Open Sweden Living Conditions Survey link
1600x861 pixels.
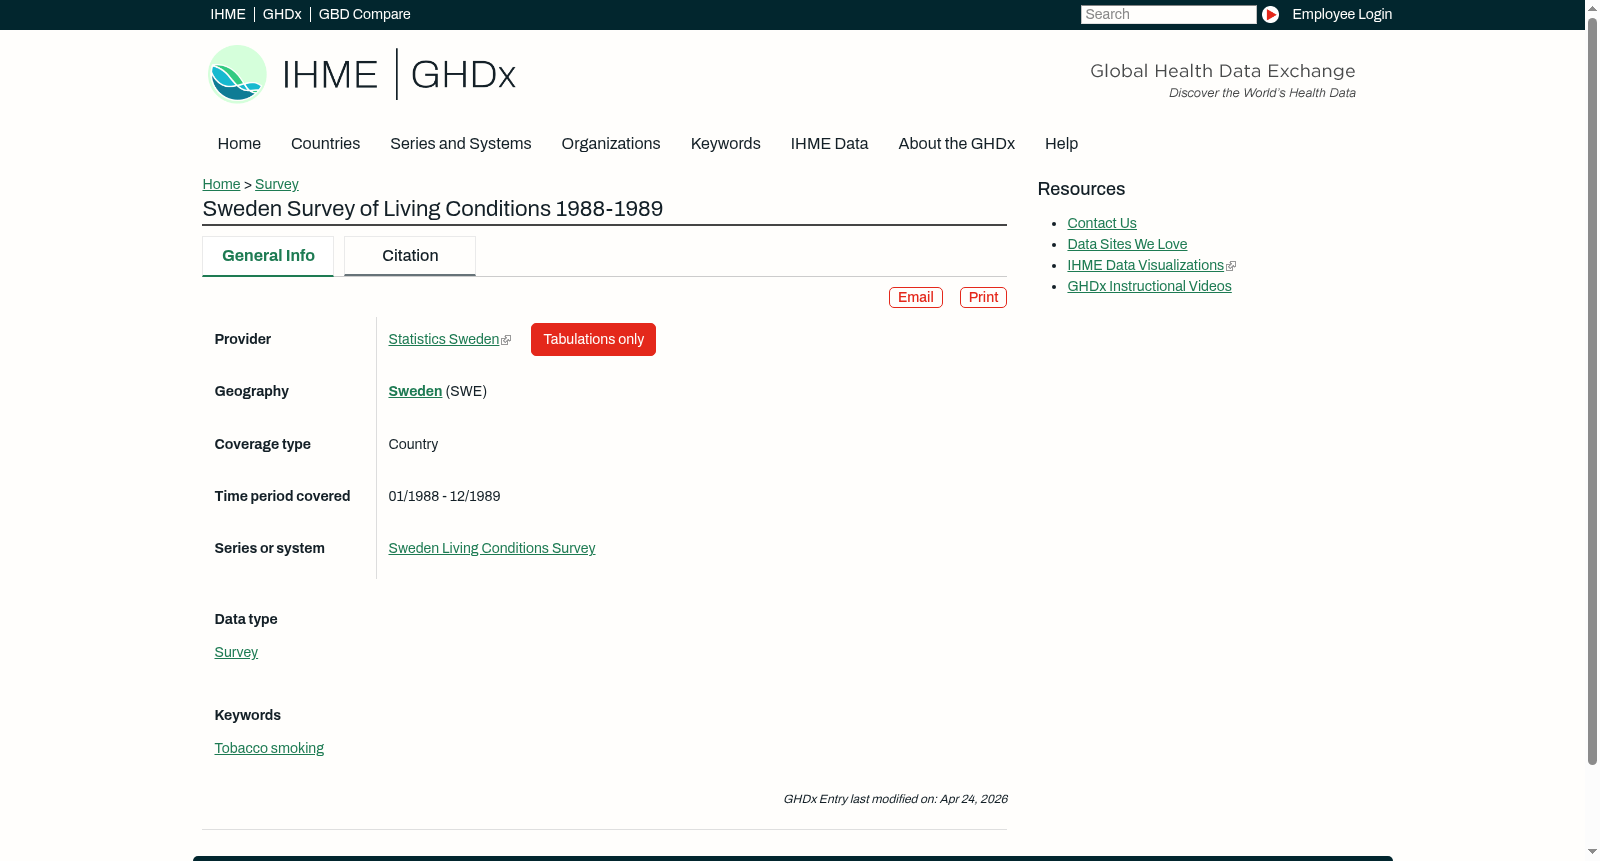pos(492,549)
